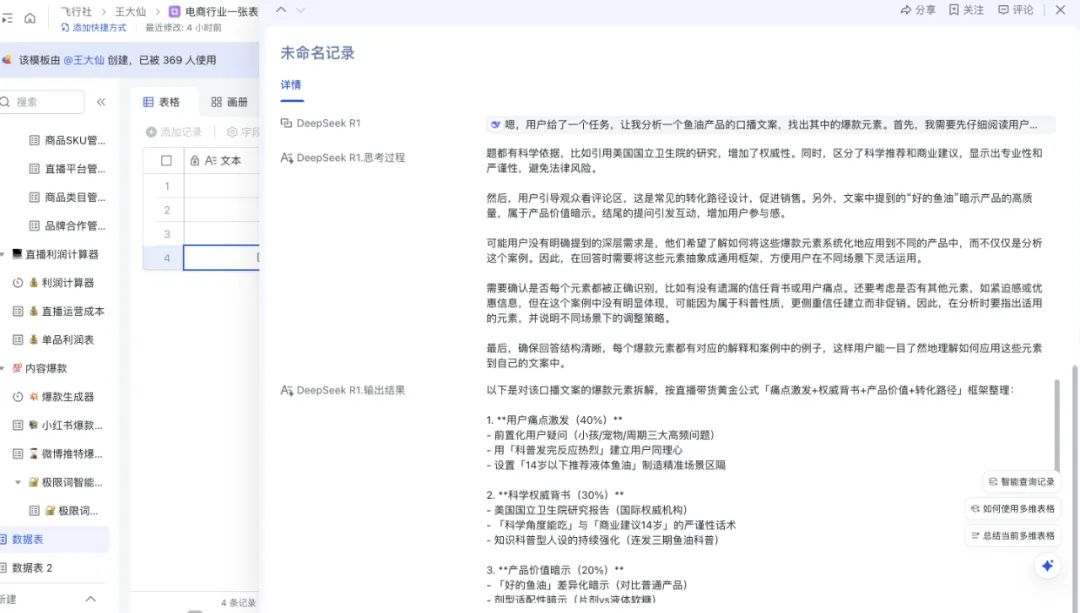Select row 3 in the table
Screen dimensions: 1080x613
coord(167,234)
